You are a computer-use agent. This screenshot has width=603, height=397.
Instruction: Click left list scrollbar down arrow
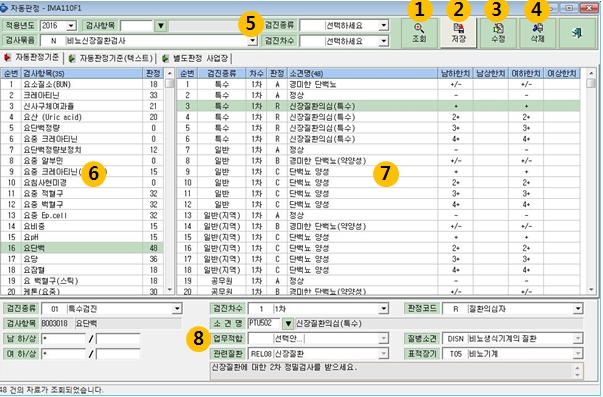tap(169, 290)
